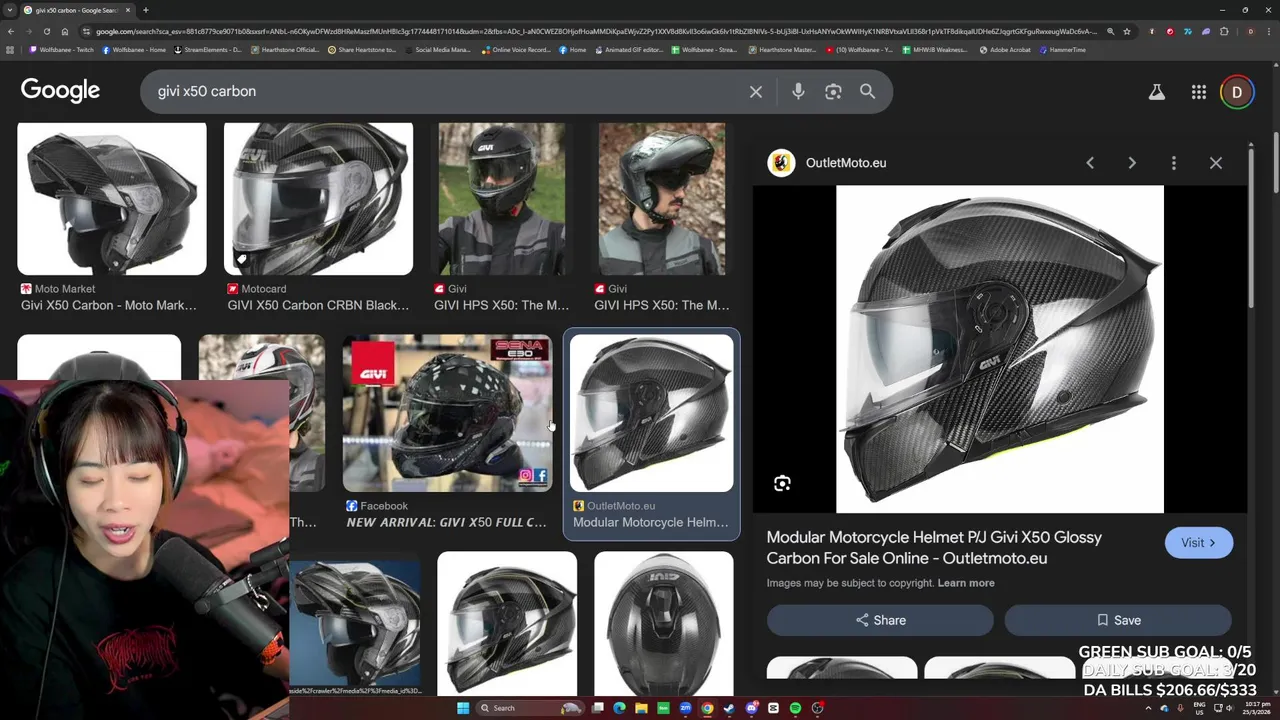Click the Visit button
This screenshot has height=720, width=1280.
tap(1198, 543)
